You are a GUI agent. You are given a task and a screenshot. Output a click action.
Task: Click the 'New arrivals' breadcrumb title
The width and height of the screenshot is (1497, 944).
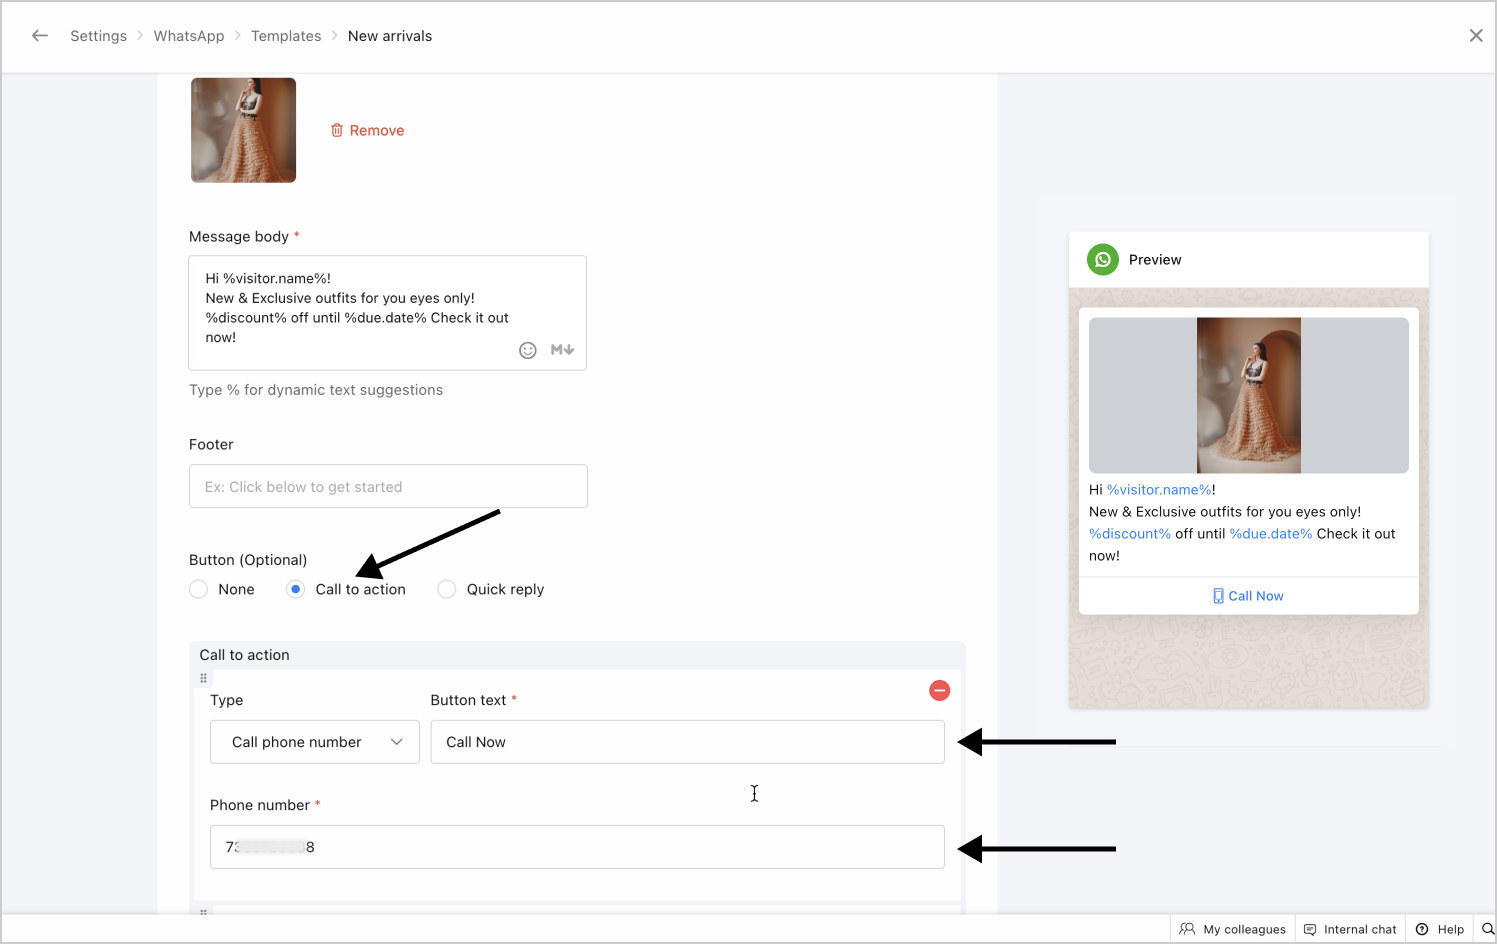390,36
